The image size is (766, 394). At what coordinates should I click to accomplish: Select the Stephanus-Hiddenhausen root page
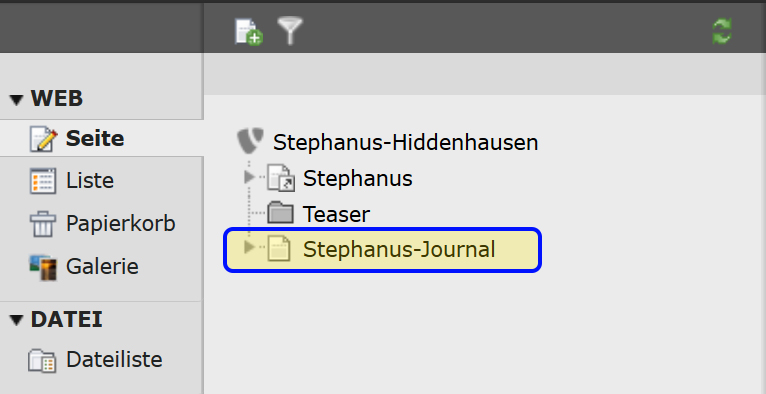point(405,143)
